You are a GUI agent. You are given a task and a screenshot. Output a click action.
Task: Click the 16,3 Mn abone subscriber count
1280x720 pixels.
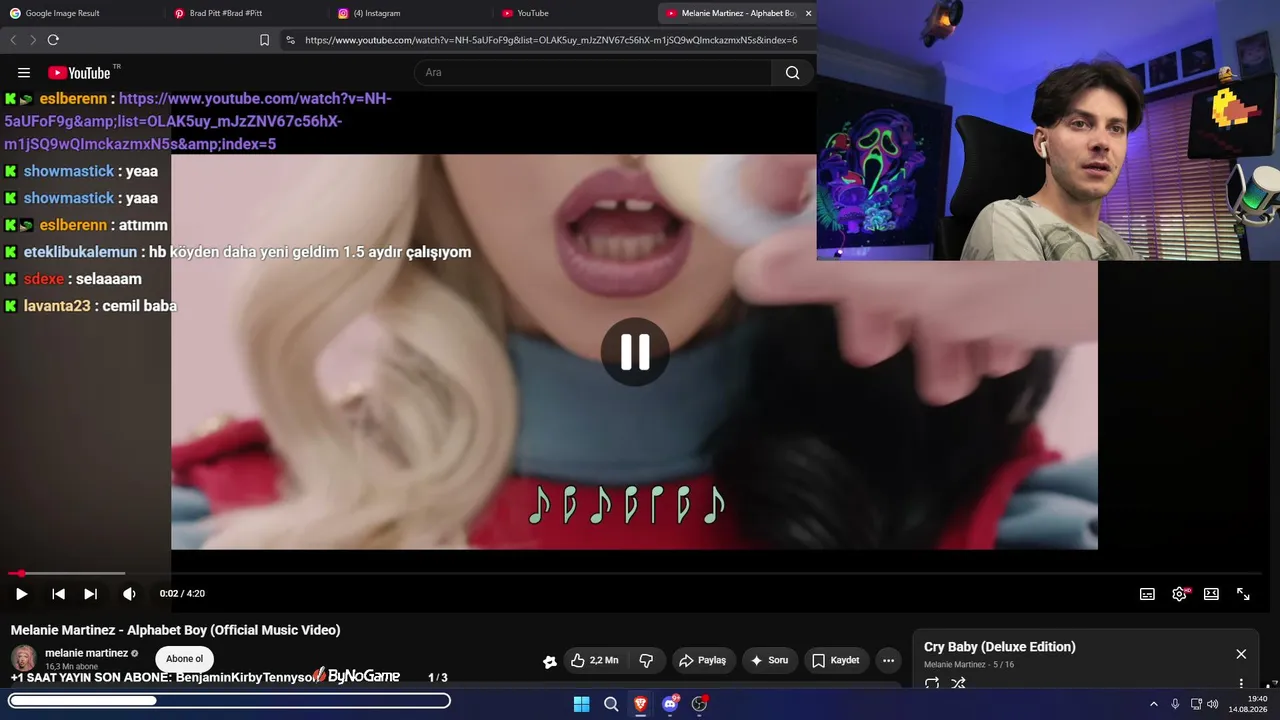[x=72, y=667]
